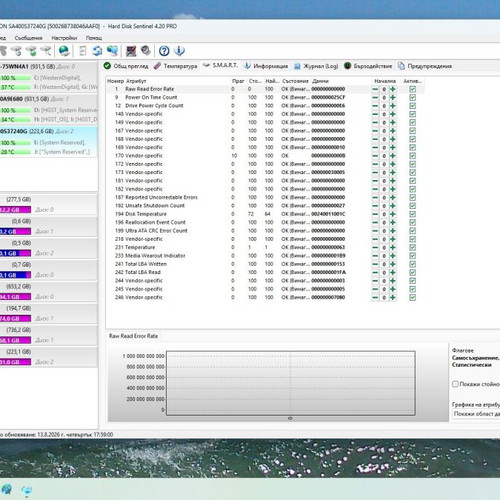Open help with the blue question mark icon
500x500 pixels.
click(x=164, y=51)
